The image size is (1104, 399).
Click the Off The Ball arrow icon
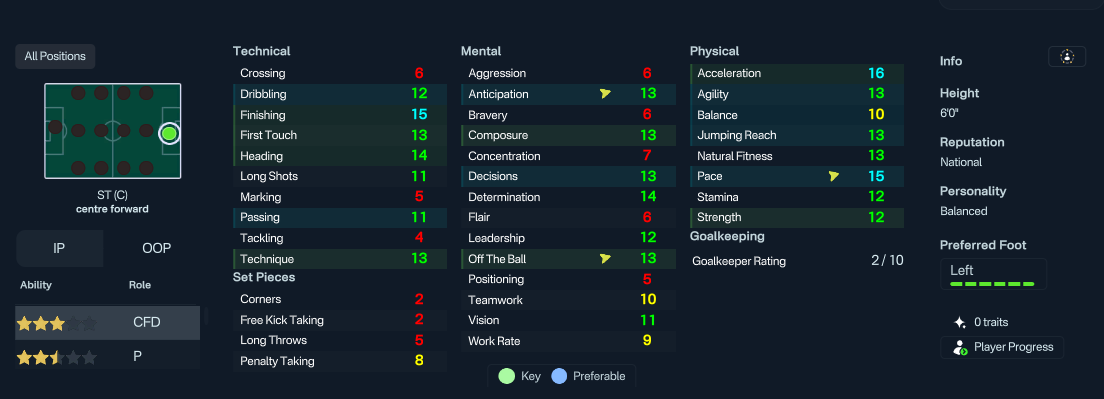click(x=605, y=259)
